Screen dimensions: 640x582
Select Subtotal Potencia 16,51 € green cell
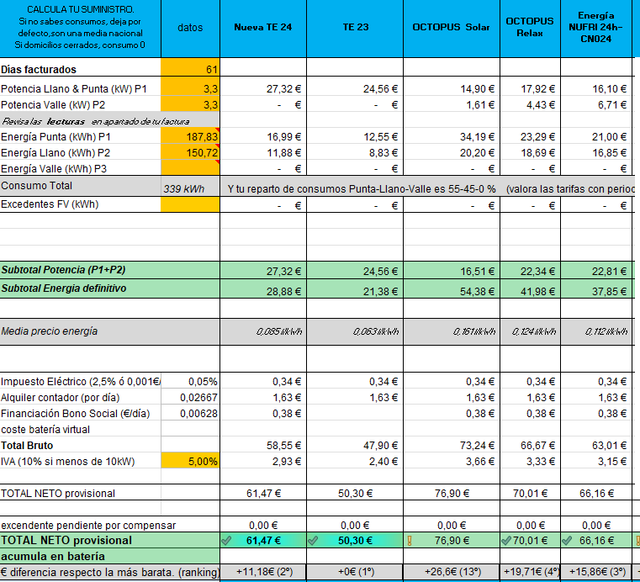451,271
